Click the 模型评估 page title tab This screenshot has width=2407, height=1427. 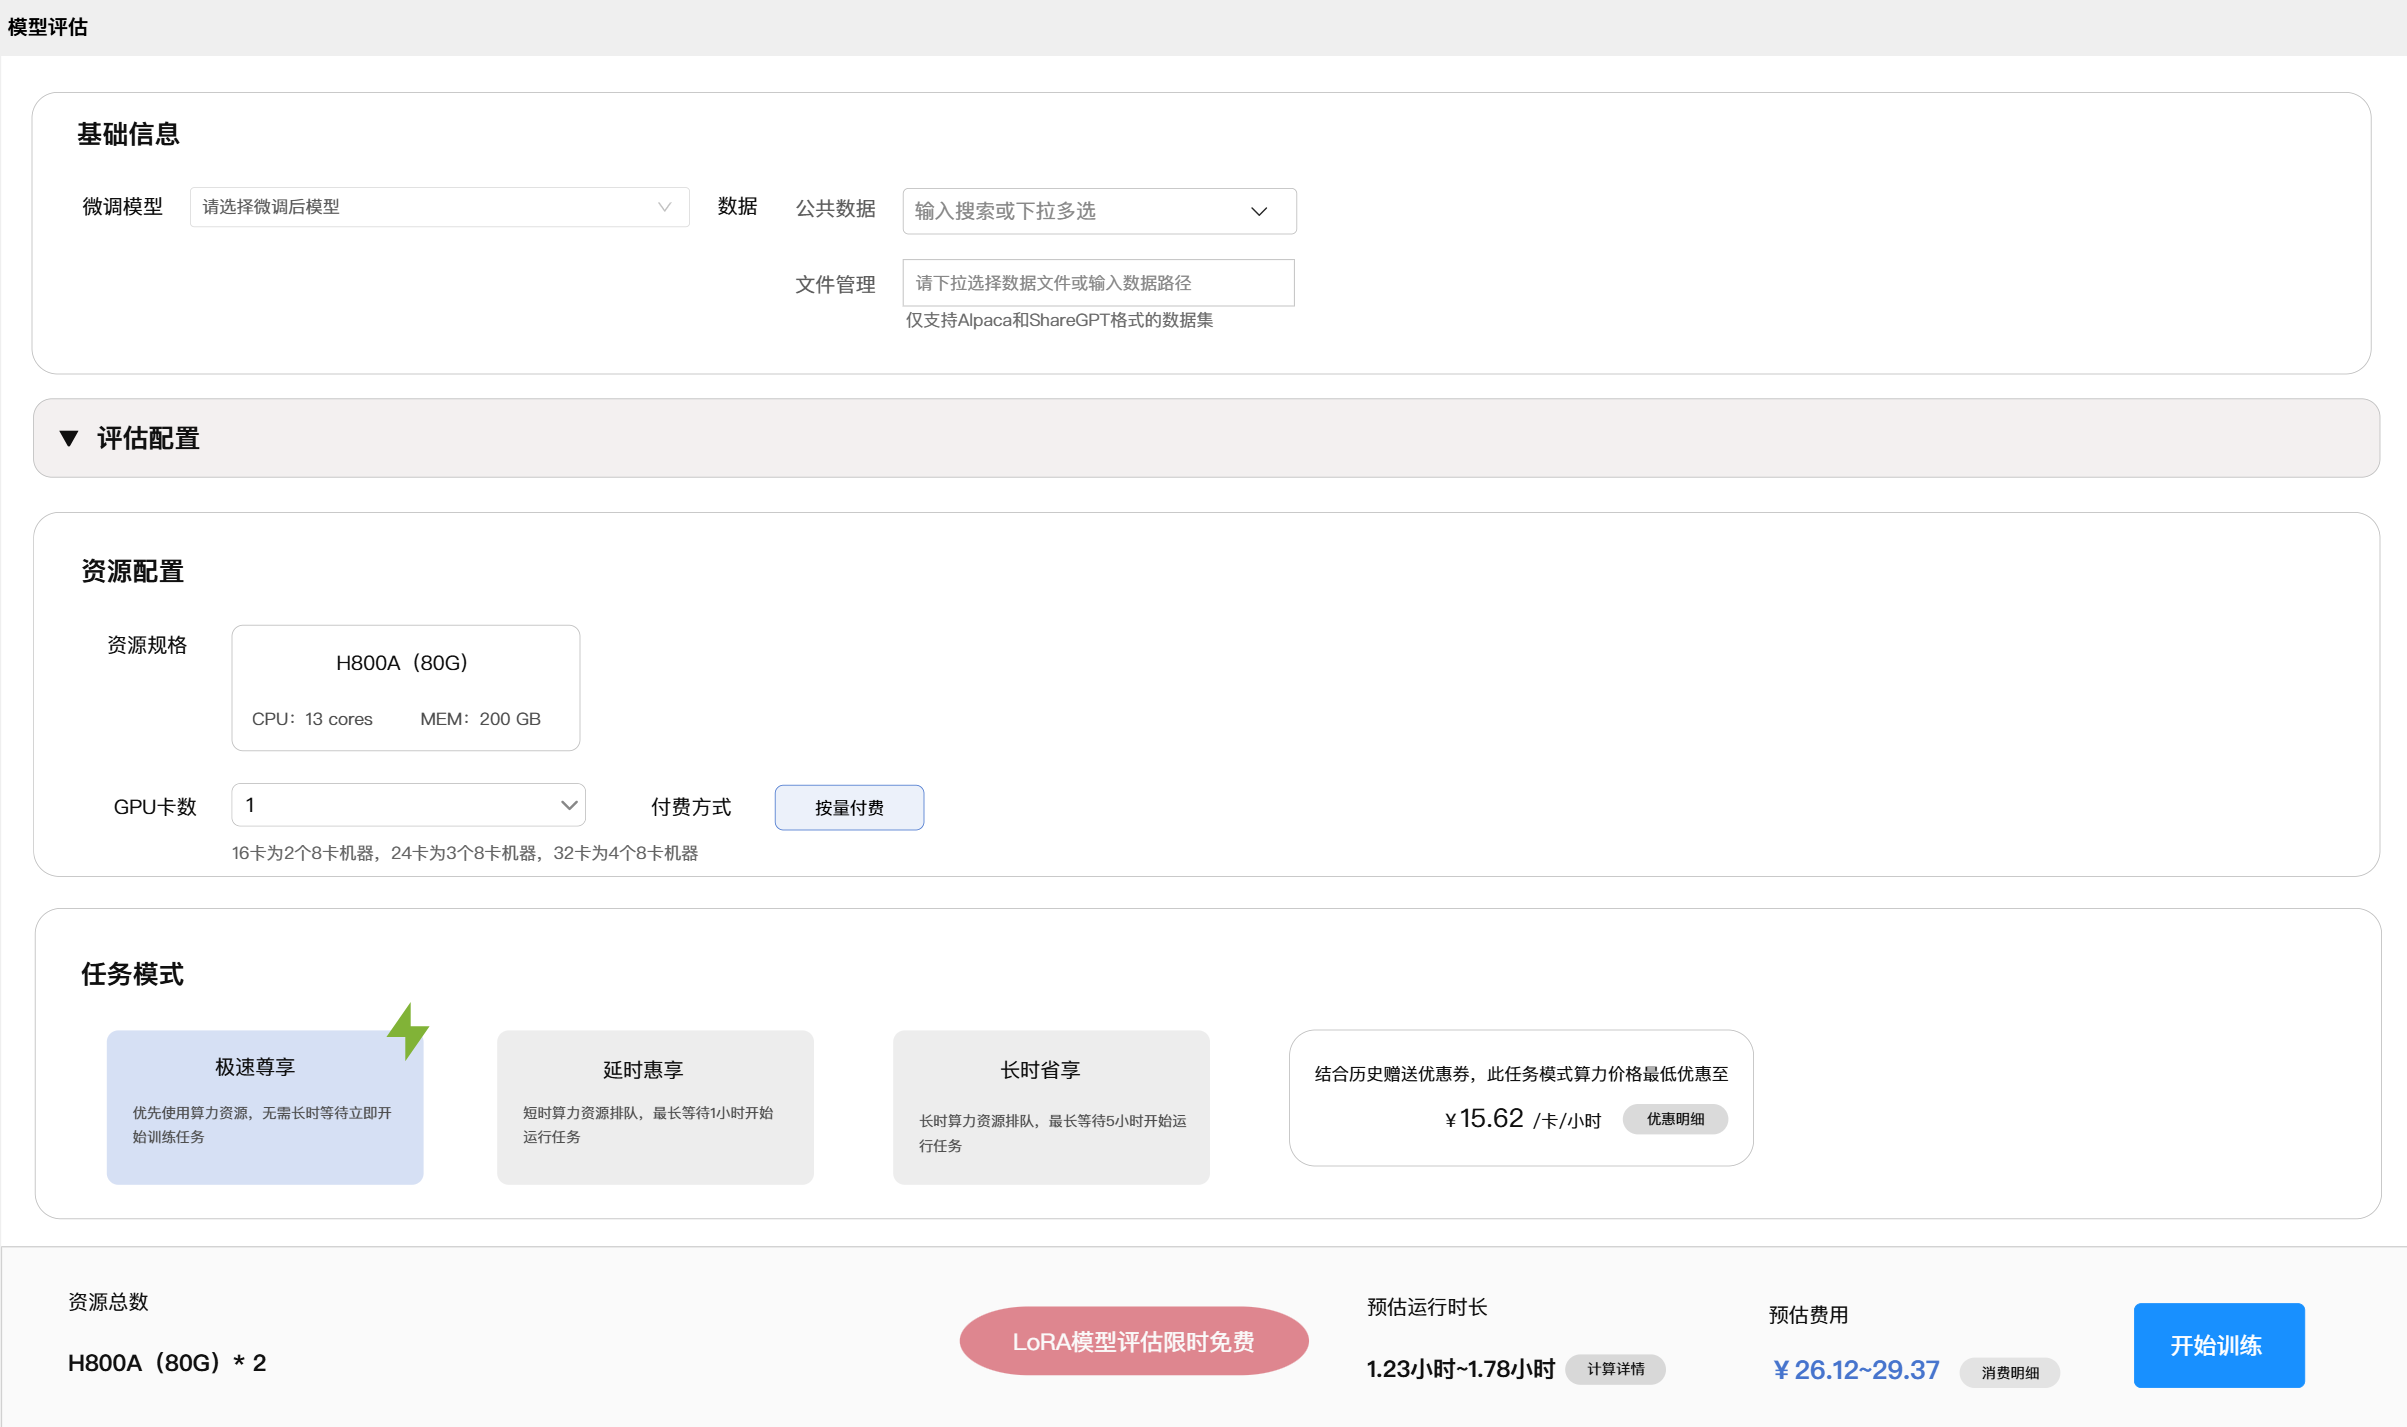click(48, 27)
